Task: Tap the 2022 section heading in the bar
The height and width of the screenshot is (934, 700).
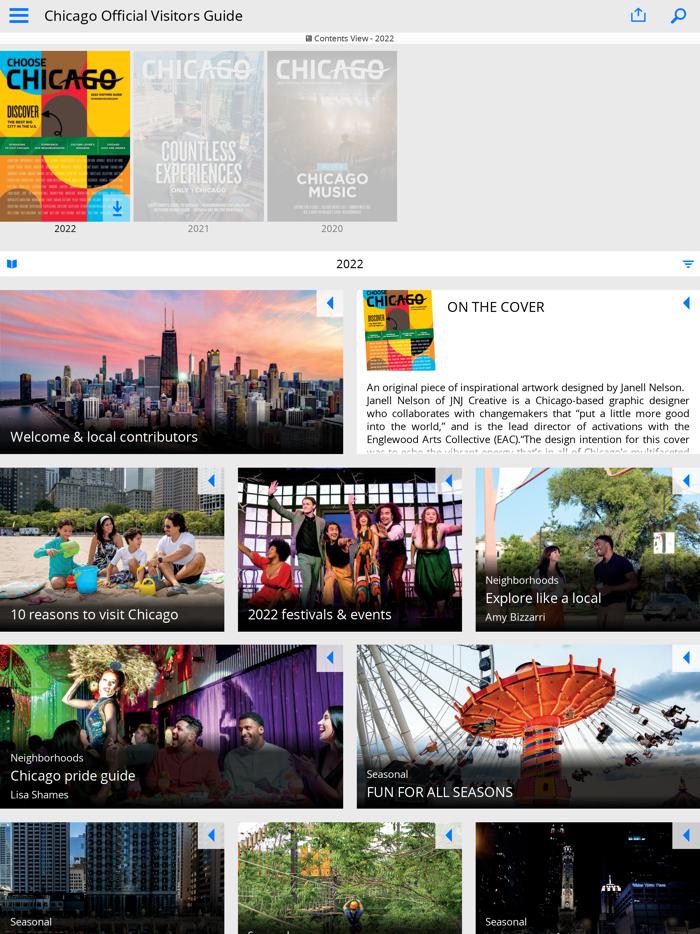Action: click(x=350, y=264)
